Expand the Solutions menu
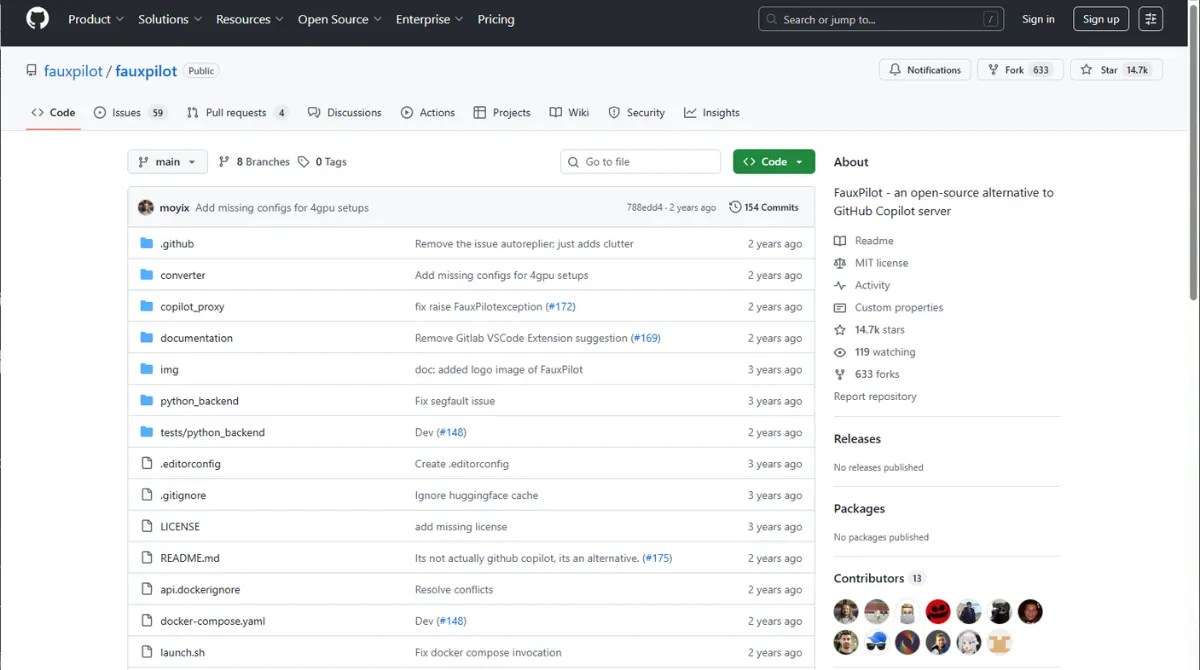1200x670 pixels. click(x=170, y=19)
